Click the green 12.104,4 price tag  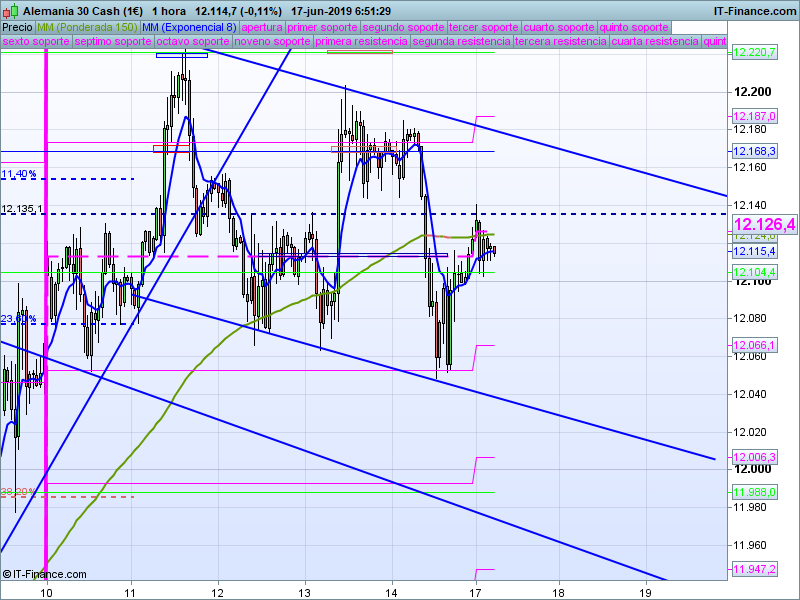pyautogui.click(x=755, y=272)
